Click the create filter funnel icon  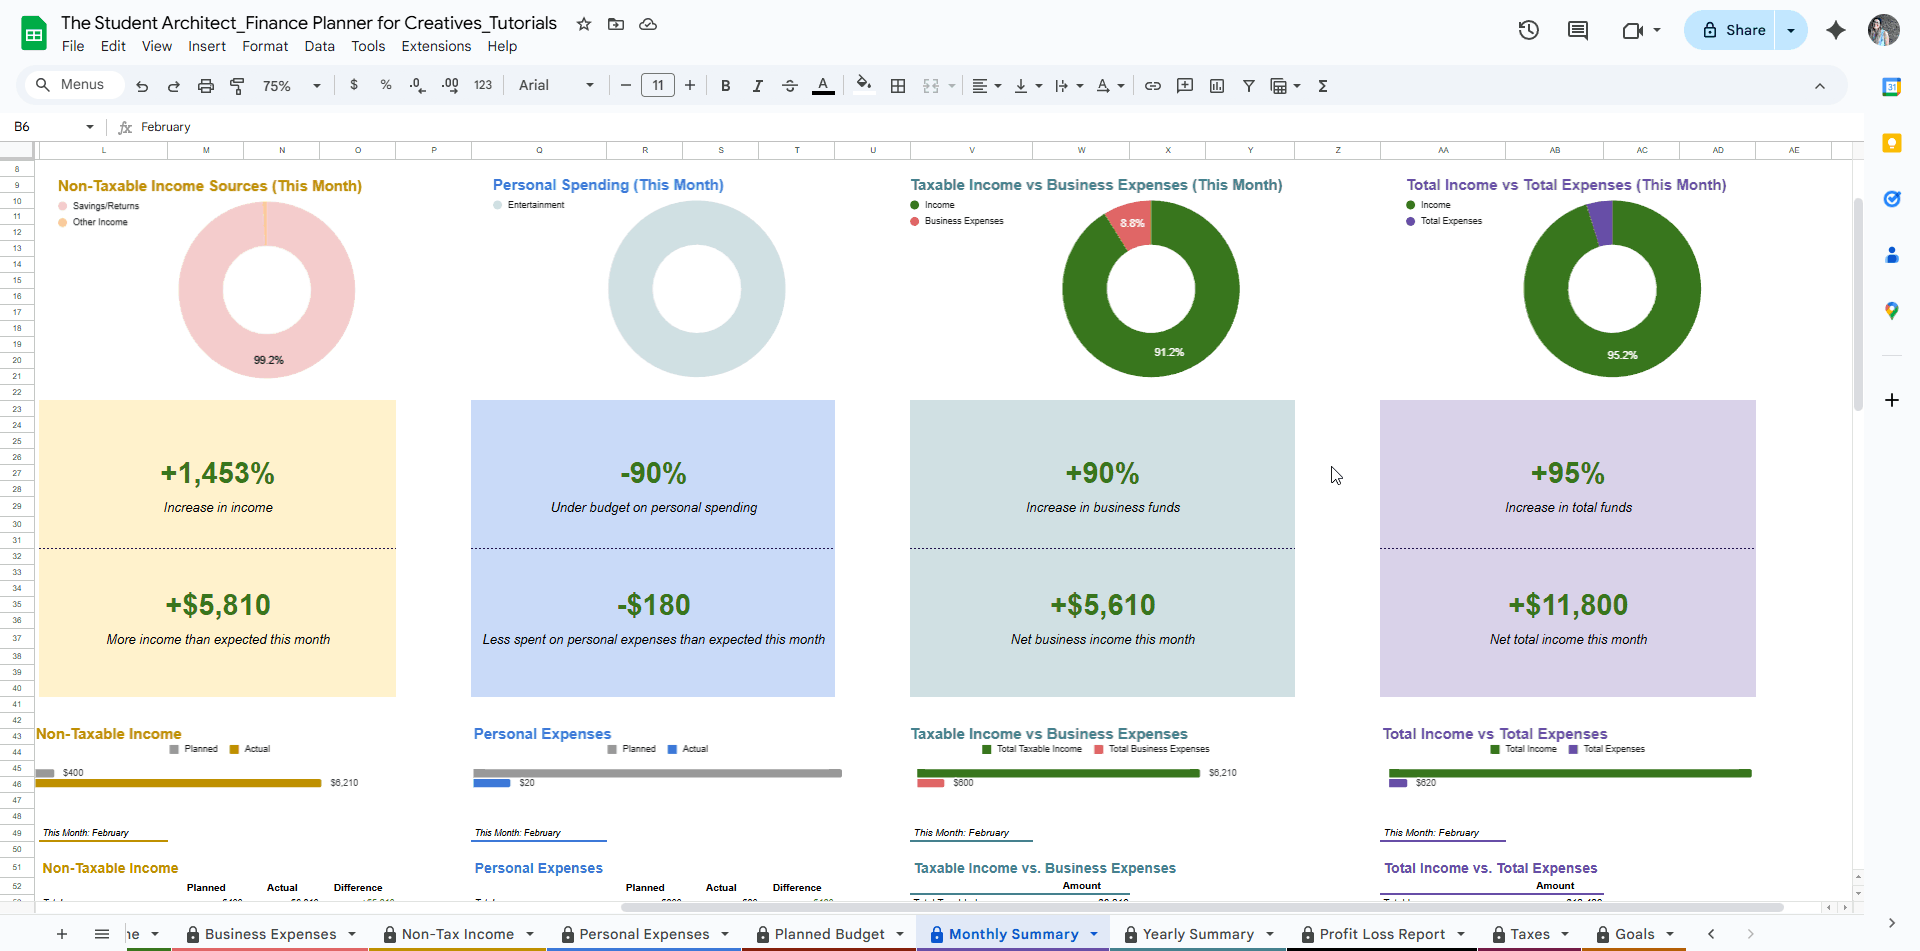pyautogui.click(x=1249, y=86)
